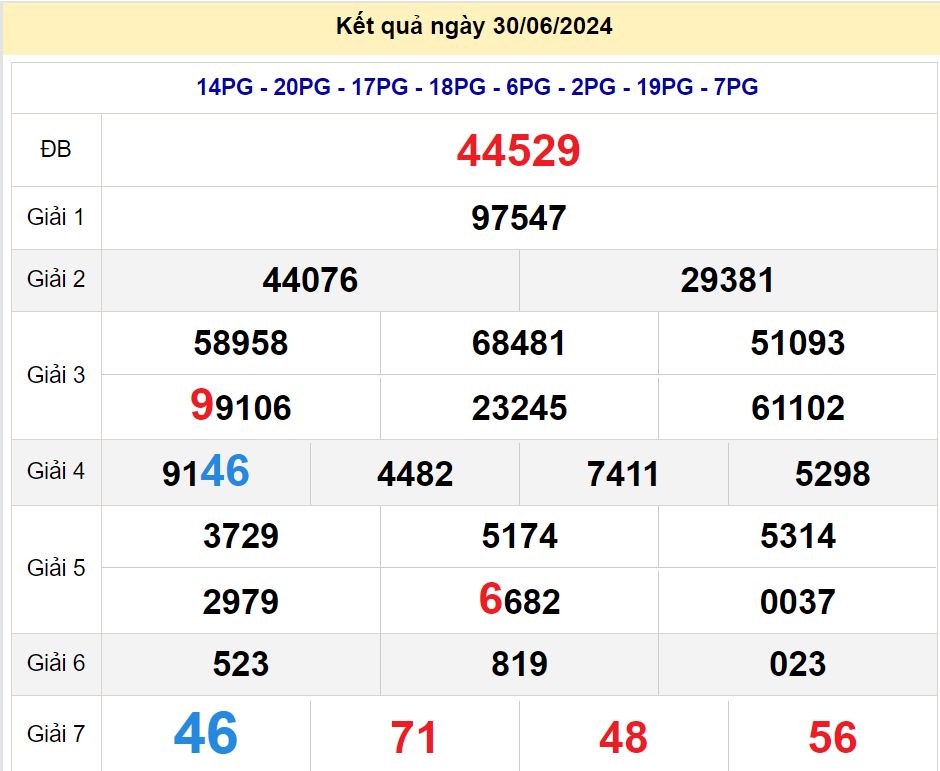Select the ĐB special prize label
The width and height of the screenshot is (940, 771).
[x=56, y=149]
